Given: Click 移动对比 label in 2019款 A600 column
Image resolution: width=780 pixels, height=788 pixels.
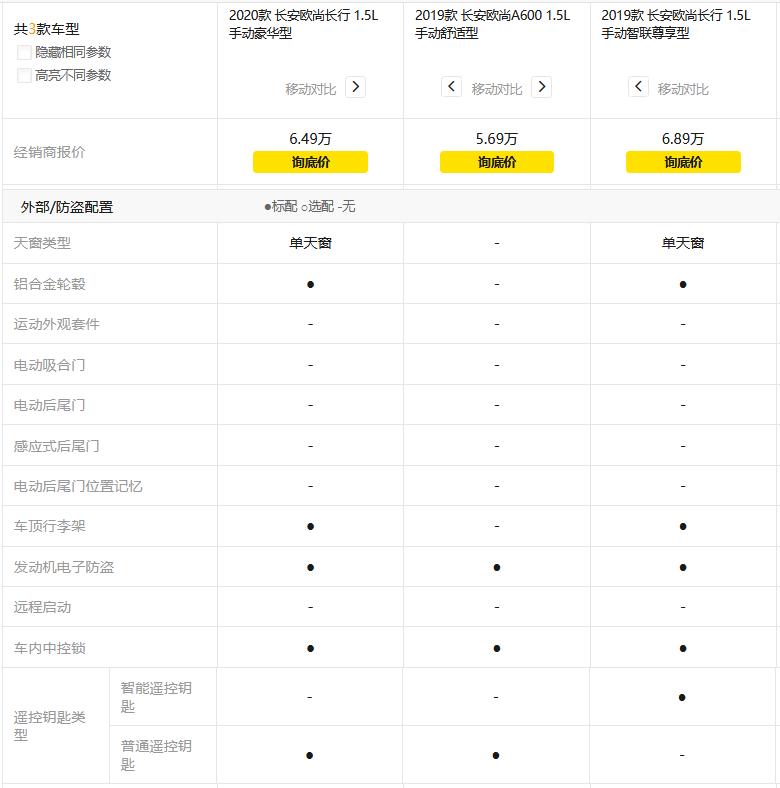Looking at the screenshot, I should [x=497, y=89].
